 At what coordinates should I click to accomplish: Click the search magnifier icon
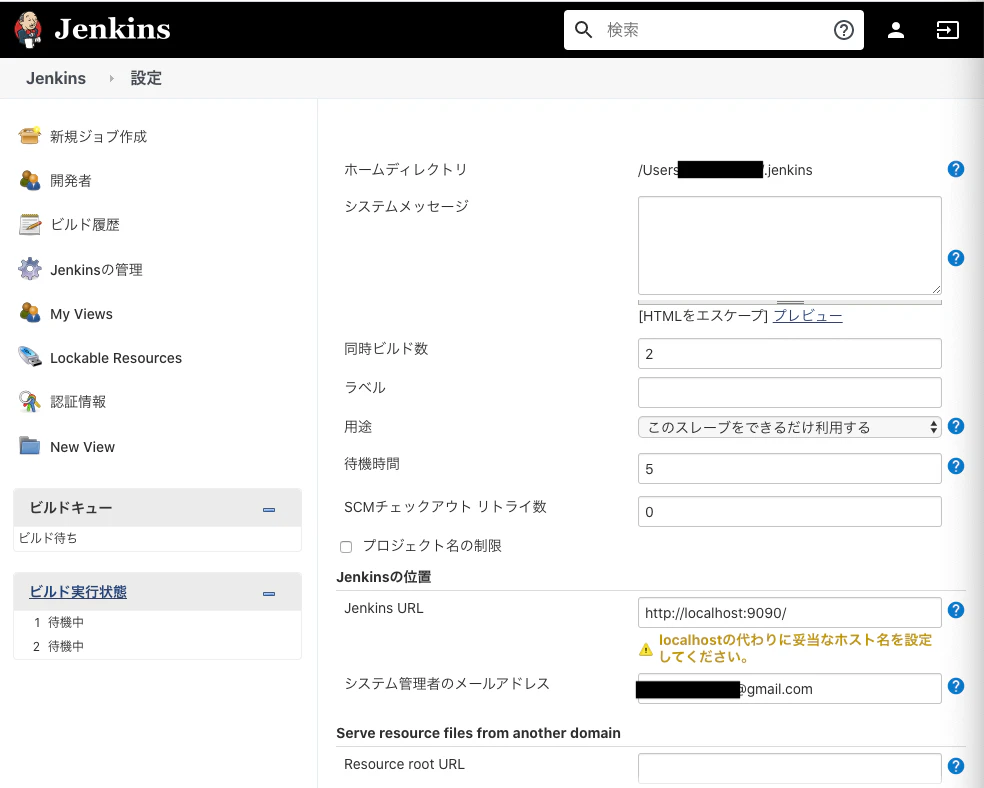point(584,29)
